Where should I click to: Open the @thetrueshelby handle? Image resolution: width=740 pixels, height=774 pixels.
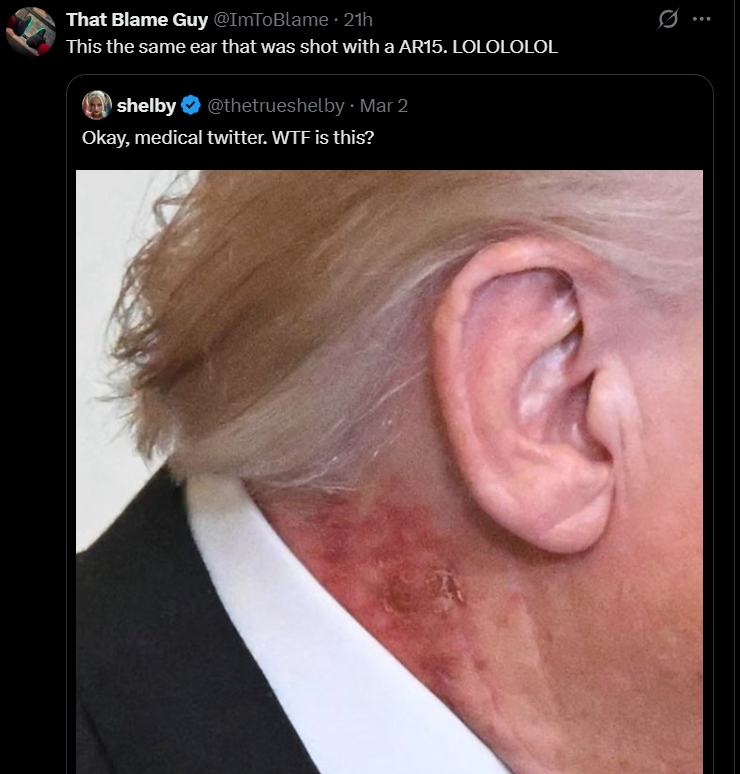coord(275,106)
